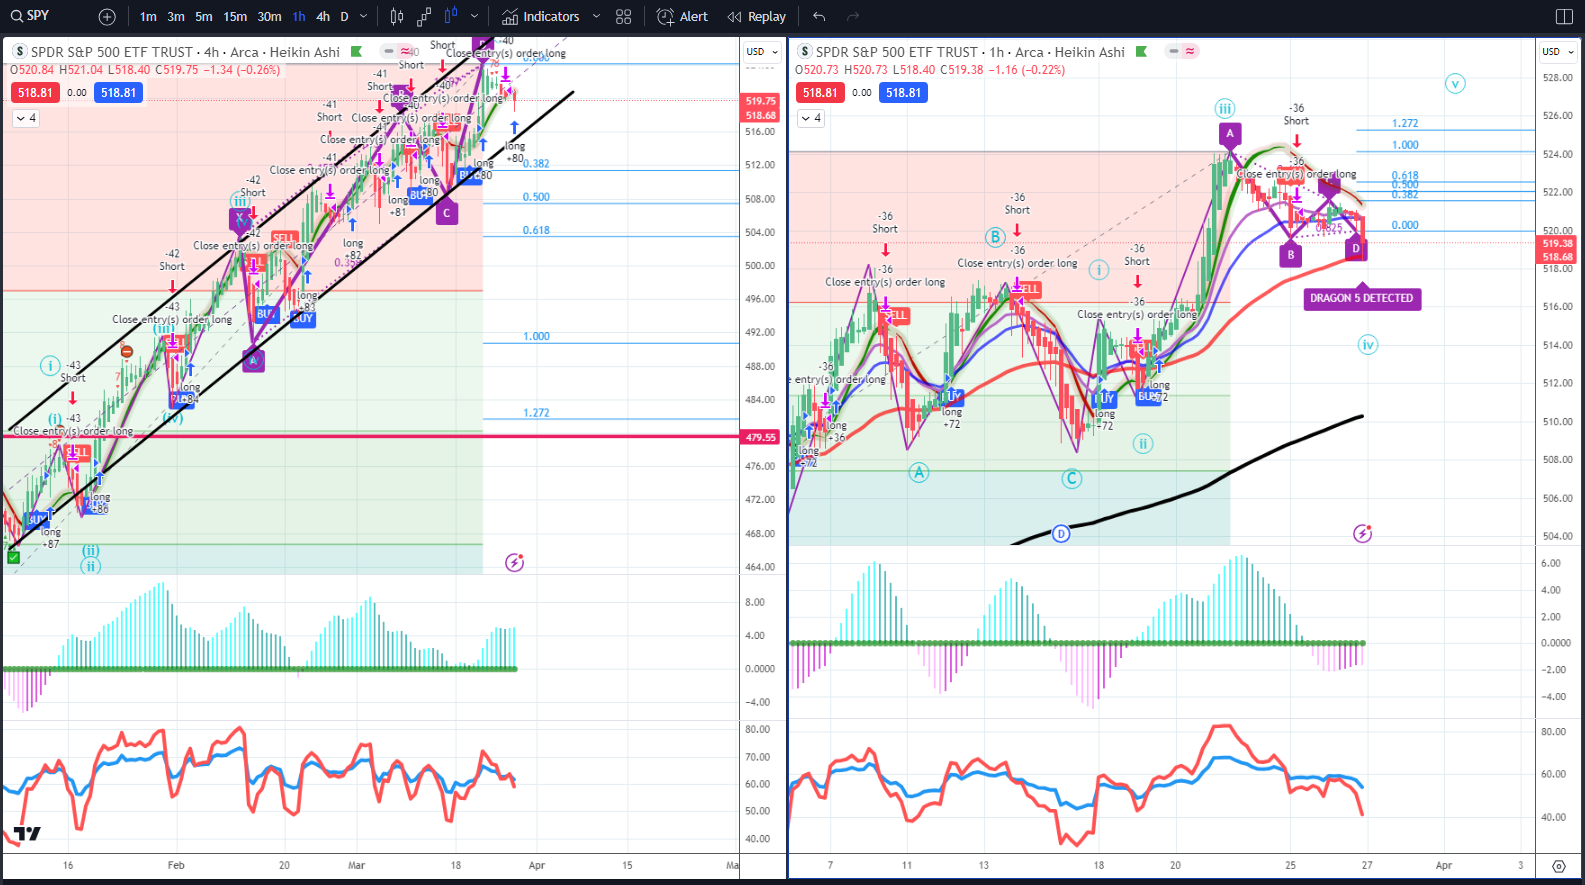Redo the undone chart action
The image size is (1585, 885).
point(853,17)
